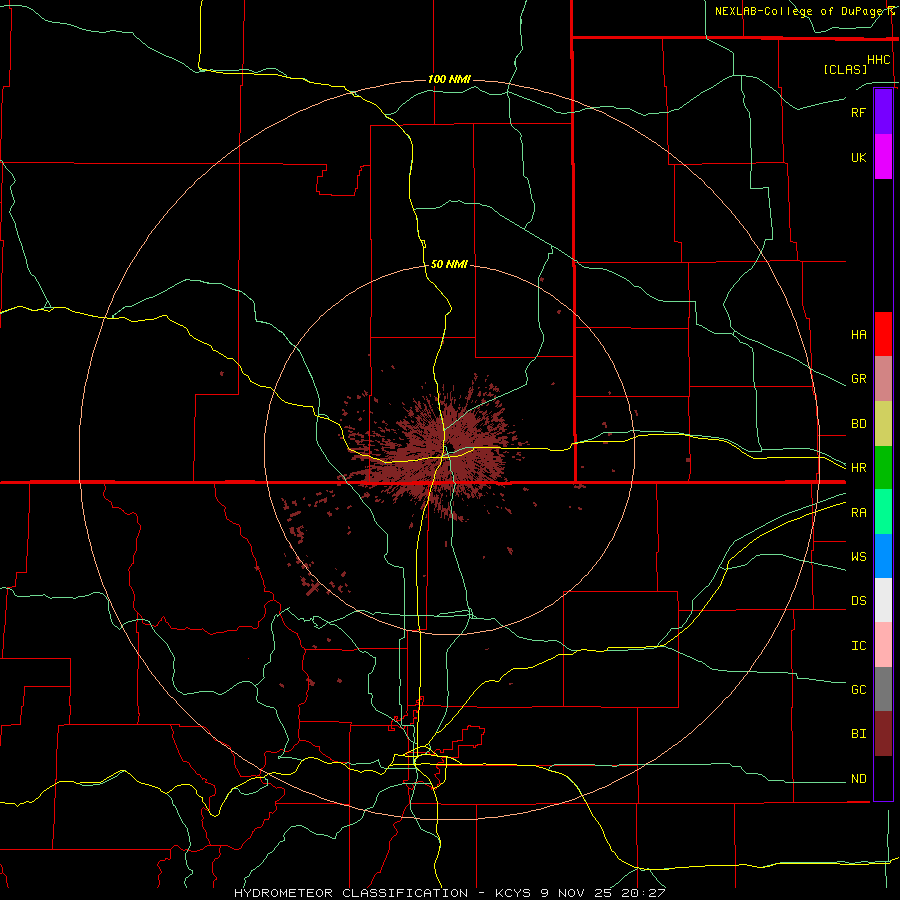Click the GC gray legend swatch

(883, 689)
